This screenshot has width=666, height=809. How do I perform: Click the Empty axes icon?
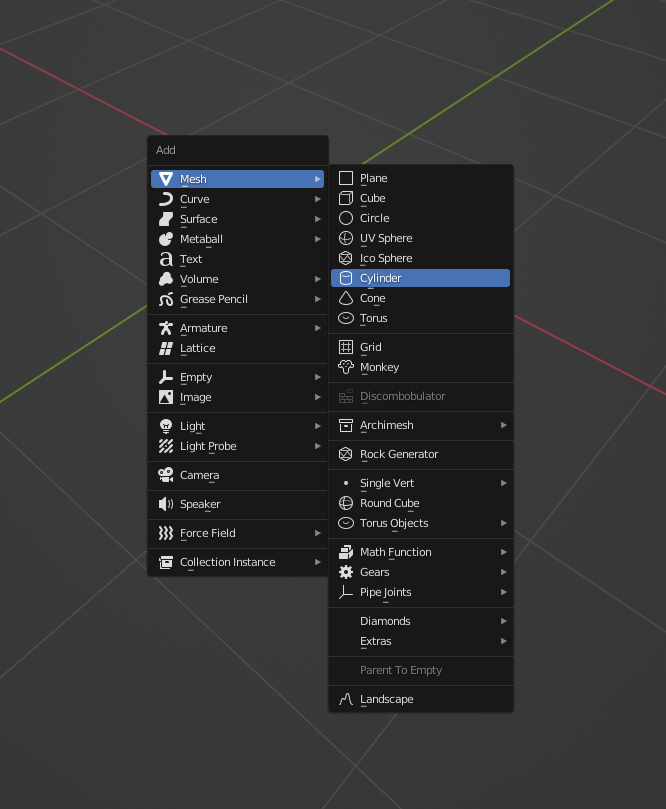click(166, 377)
